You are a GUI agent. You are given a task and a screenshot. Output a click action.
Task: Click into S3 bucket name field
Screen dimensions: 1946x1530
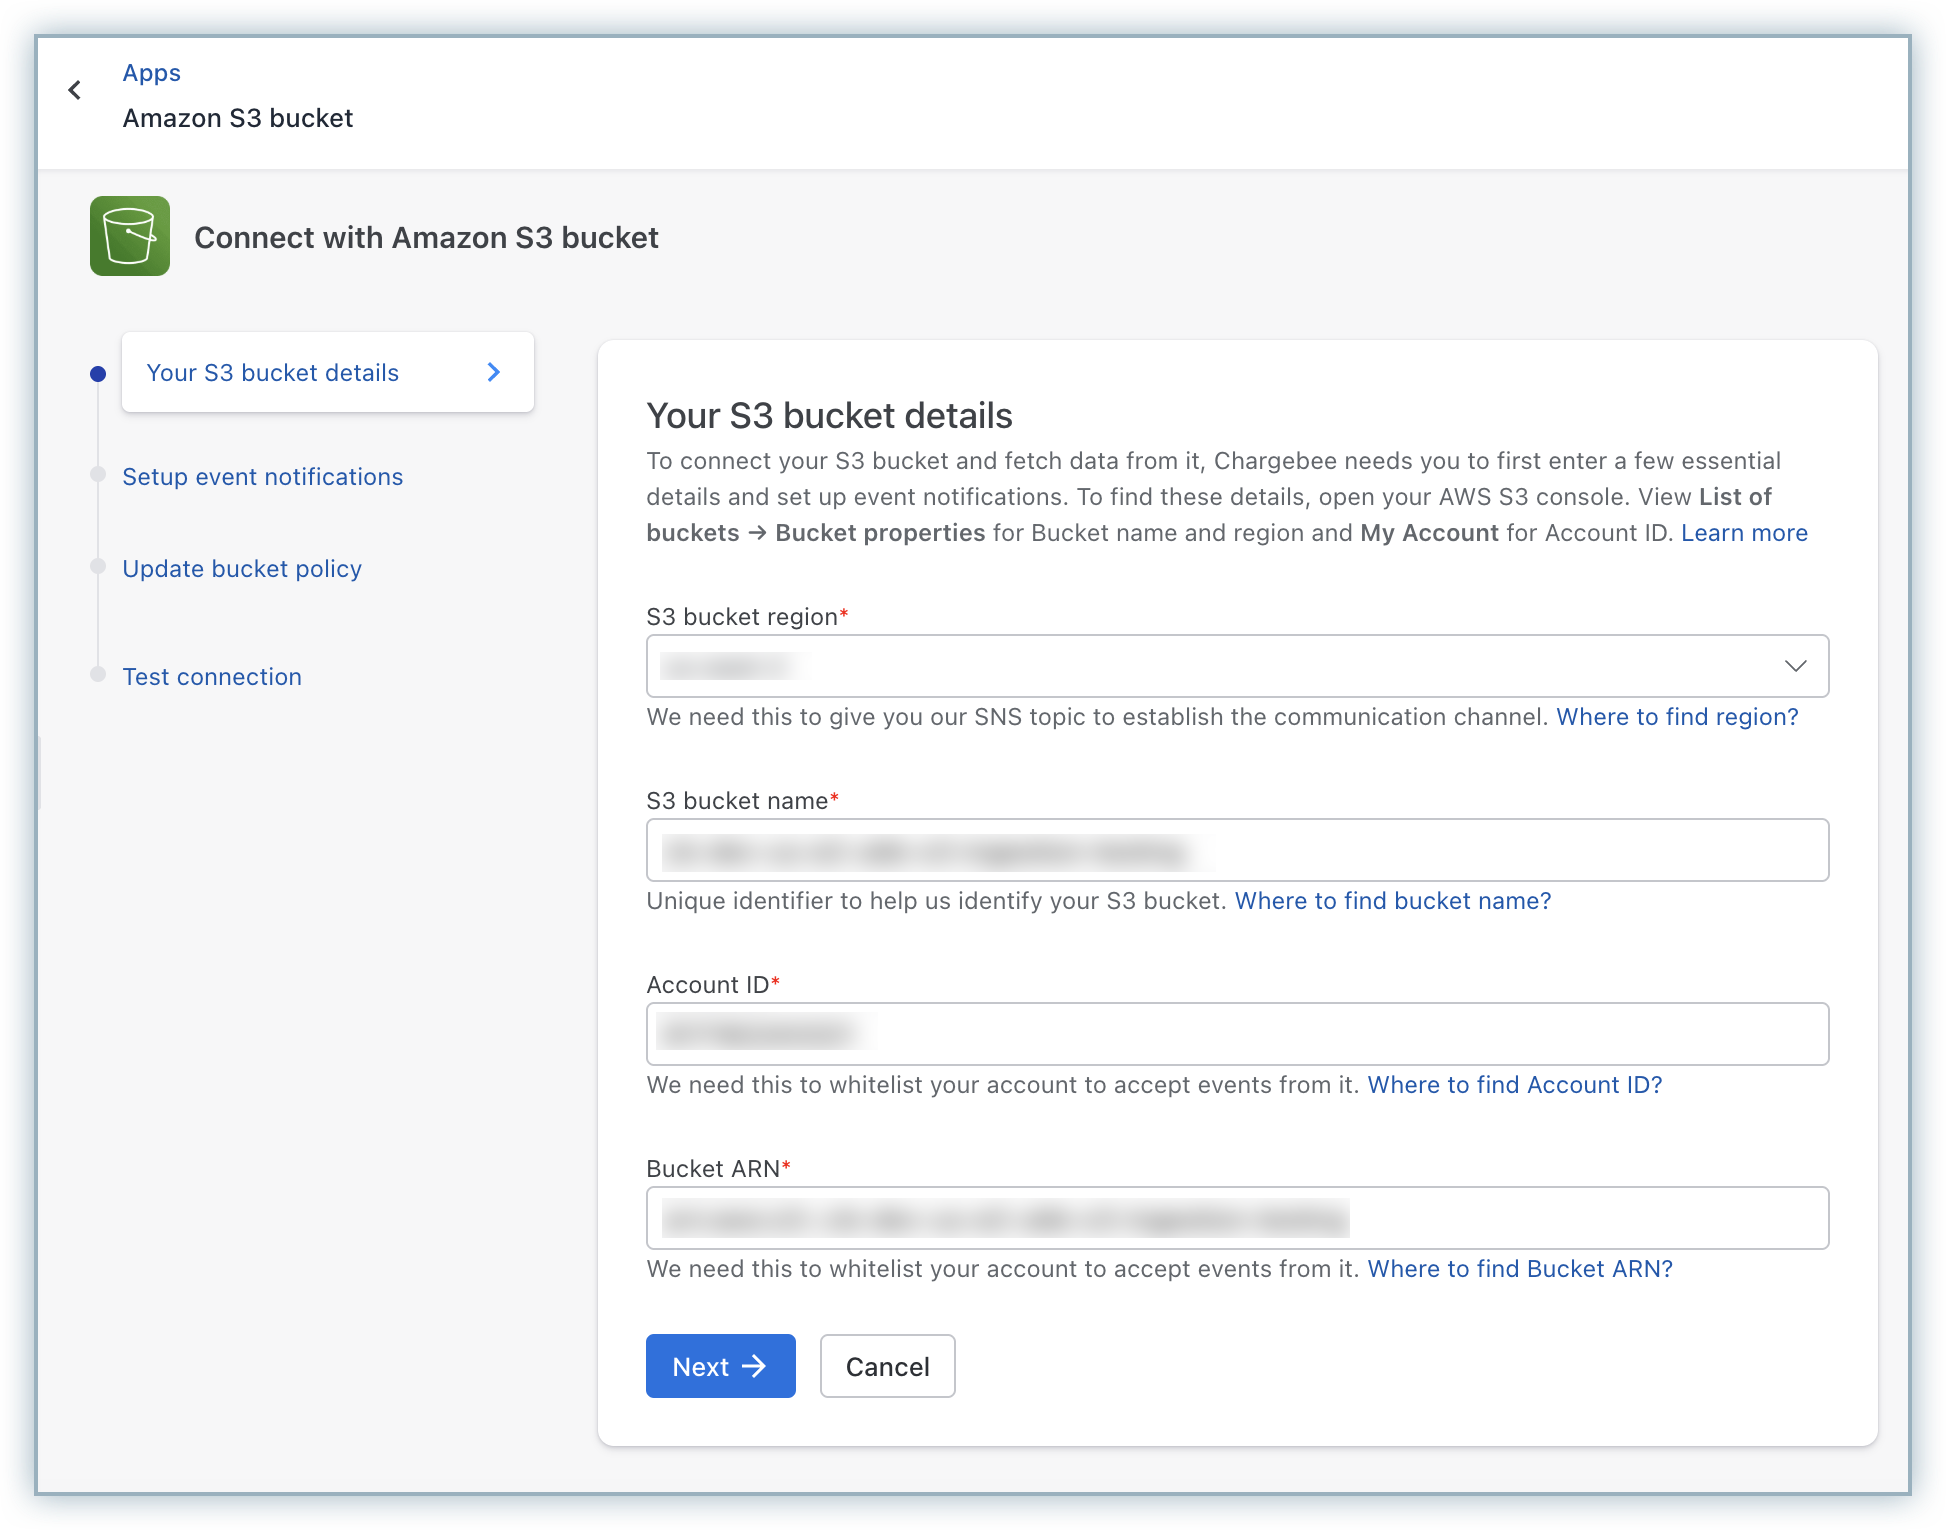[x=1236, y=850]
